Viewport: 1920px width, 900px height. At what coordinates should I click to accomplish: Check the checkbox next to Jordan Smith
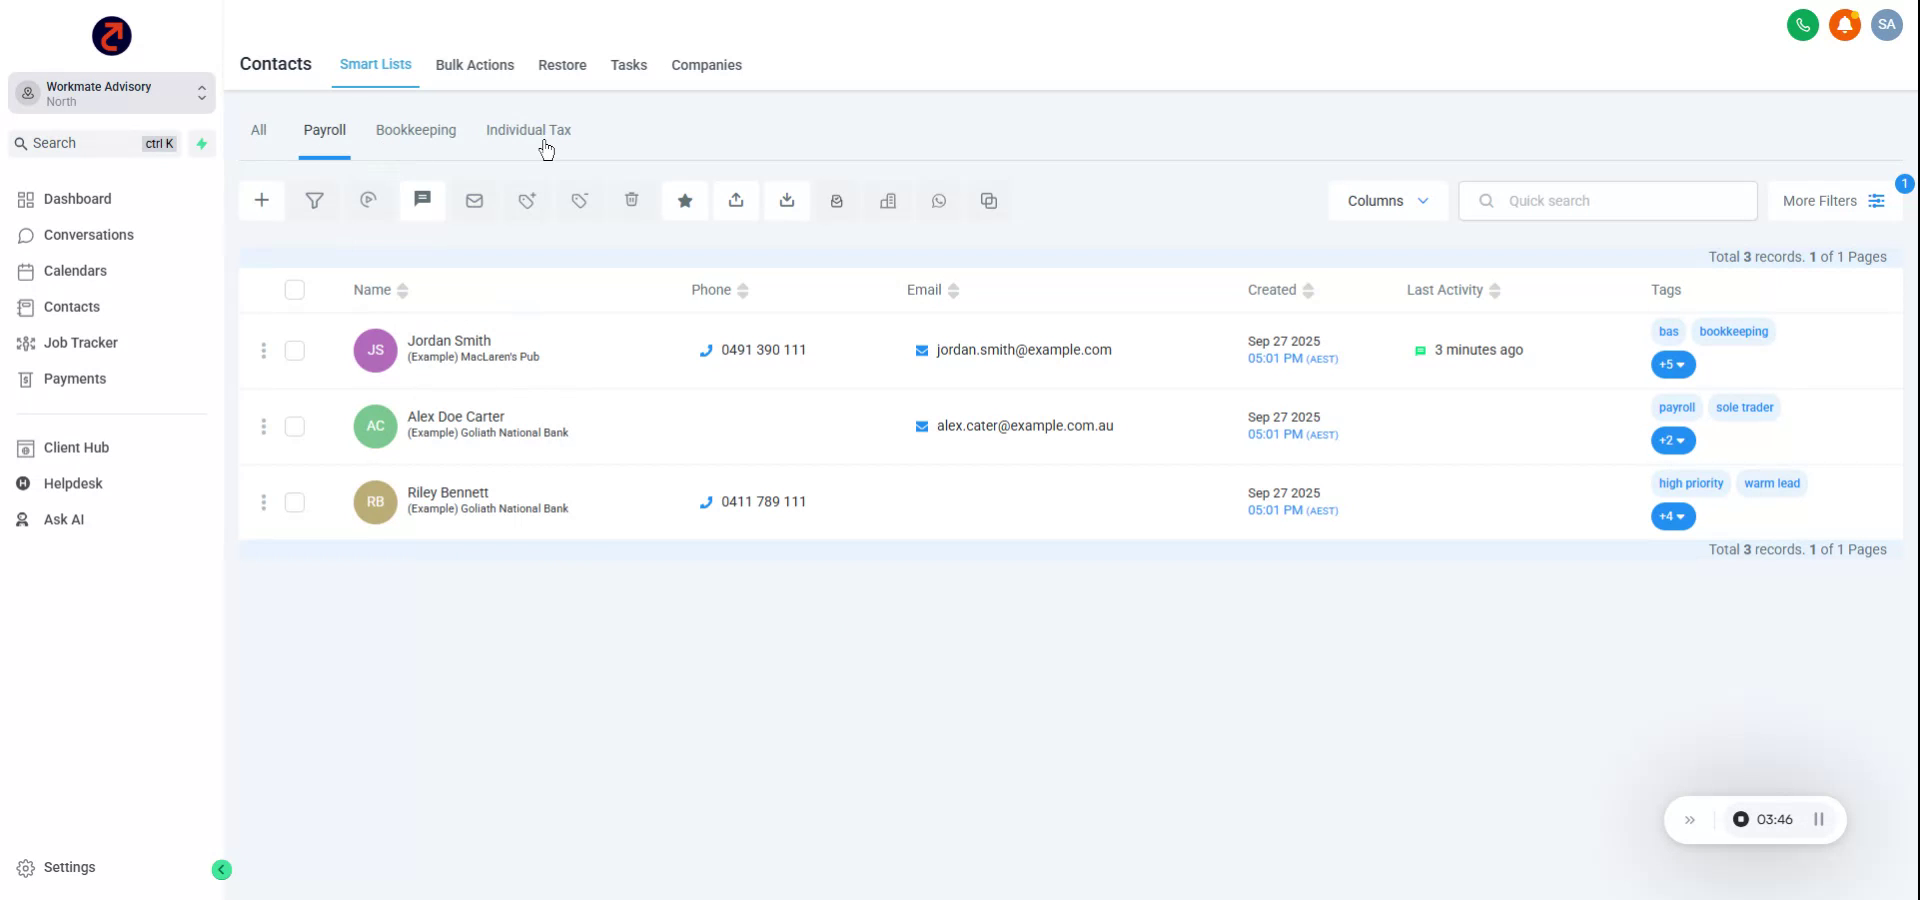295,351
